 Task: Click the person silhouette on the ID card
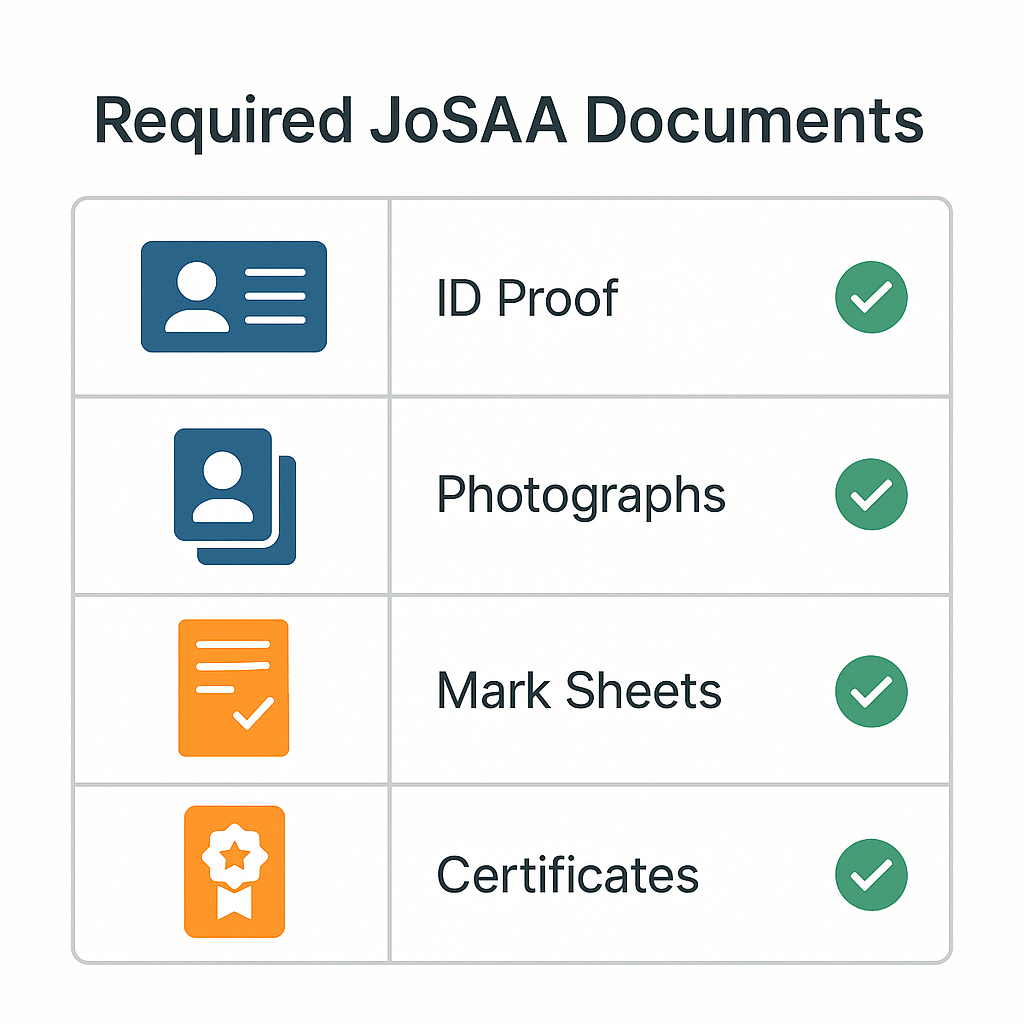[x=197, y=297]
